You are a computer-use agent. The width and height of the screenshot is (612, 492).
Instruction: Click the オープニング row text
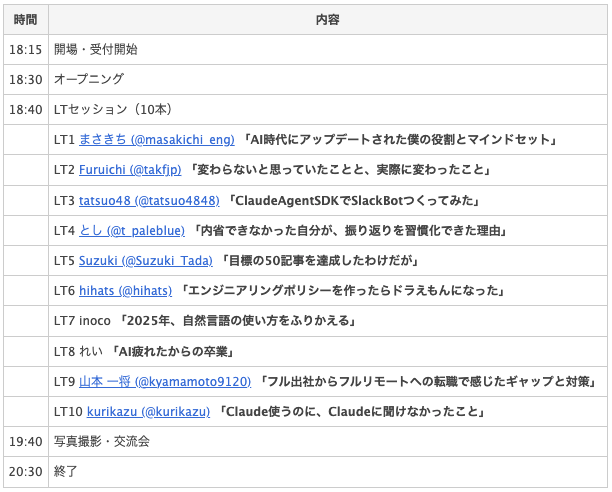89,79
